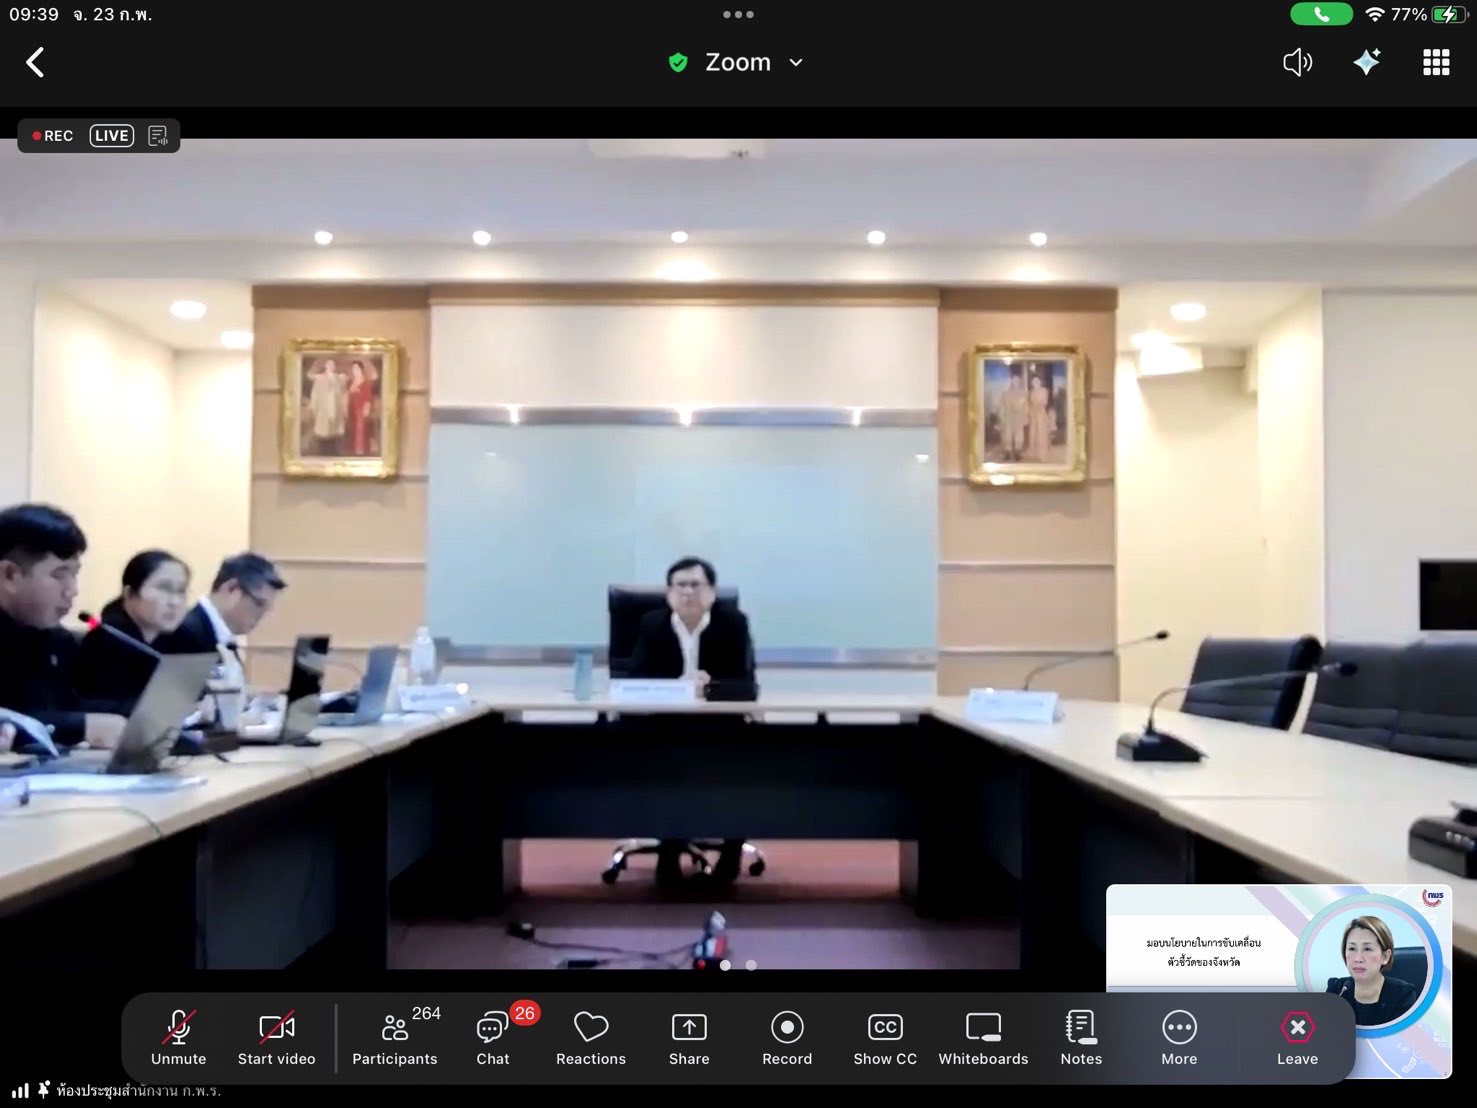Tap the second page indicator dot

pos(751,965)
